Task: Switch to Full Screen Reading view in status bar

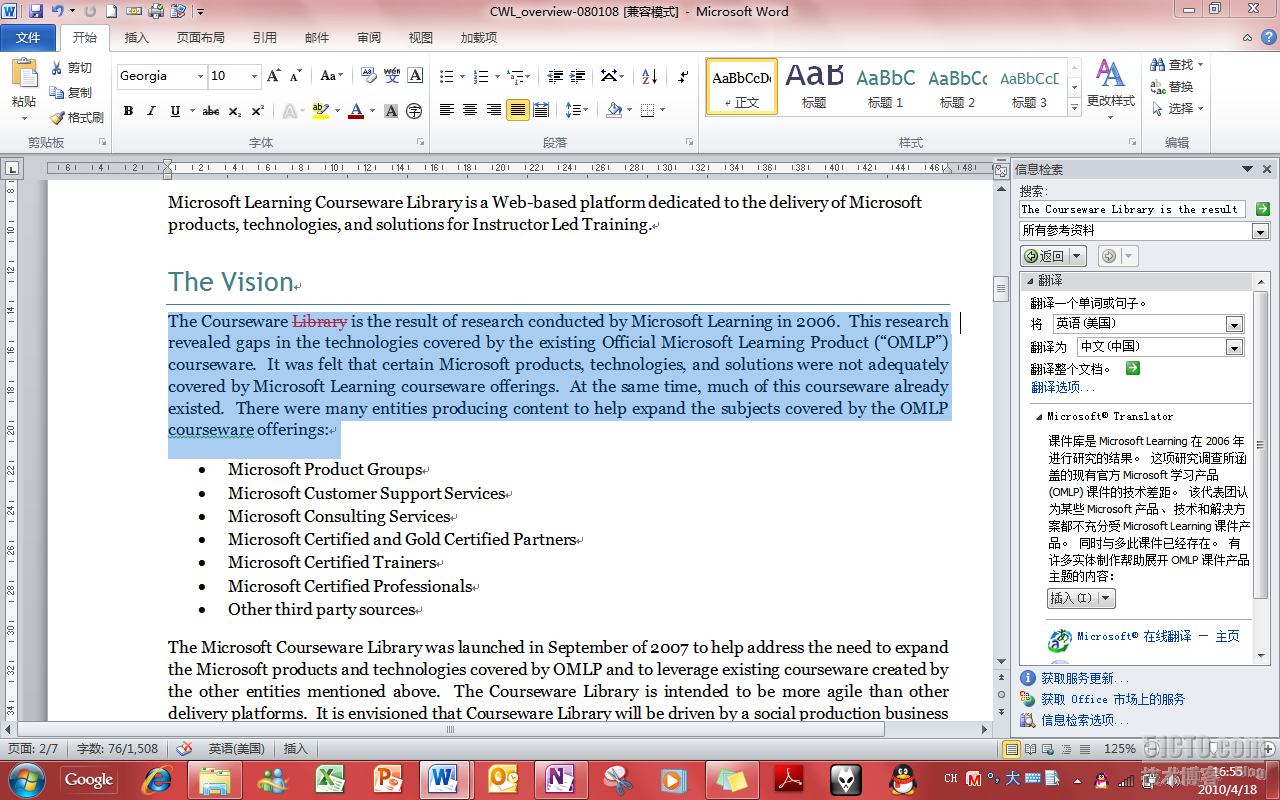Action: (1030, 748)
